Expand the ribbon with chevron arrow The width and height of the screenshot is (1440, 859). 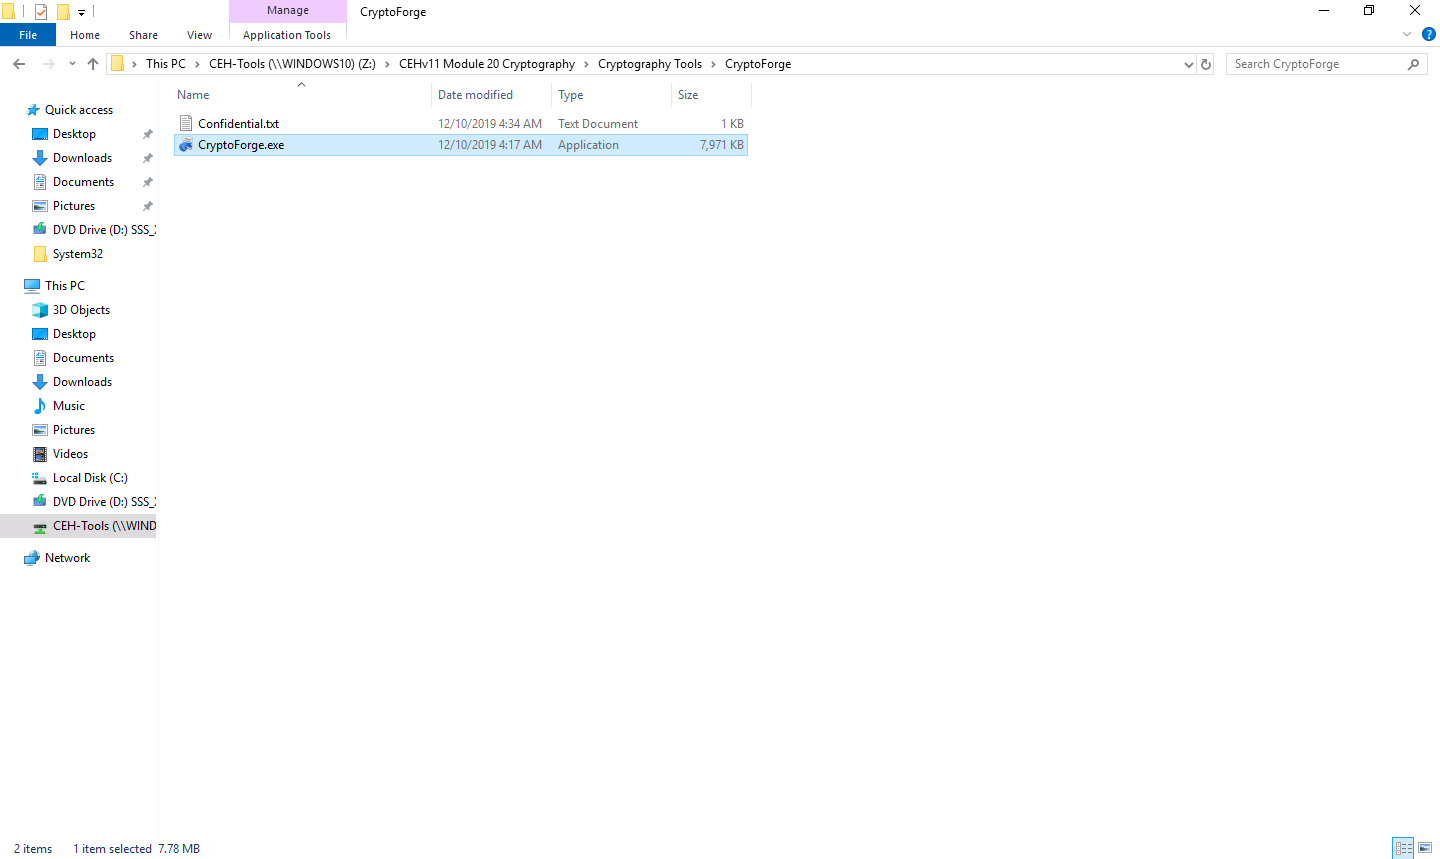[1406, 34]
